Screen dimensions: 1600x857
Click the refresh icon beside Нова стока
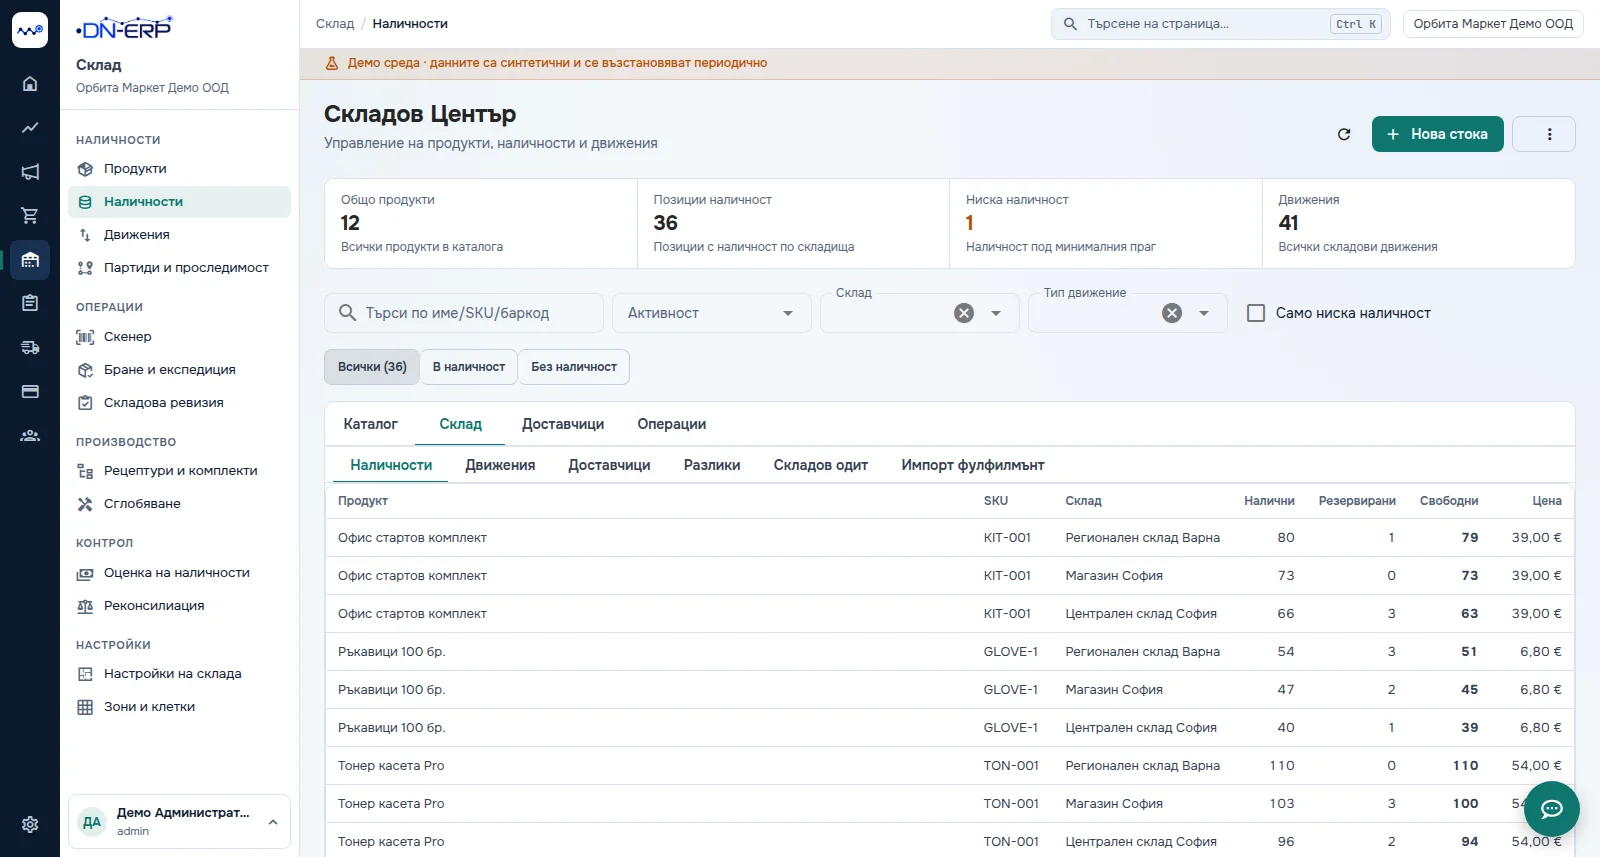1344,134
